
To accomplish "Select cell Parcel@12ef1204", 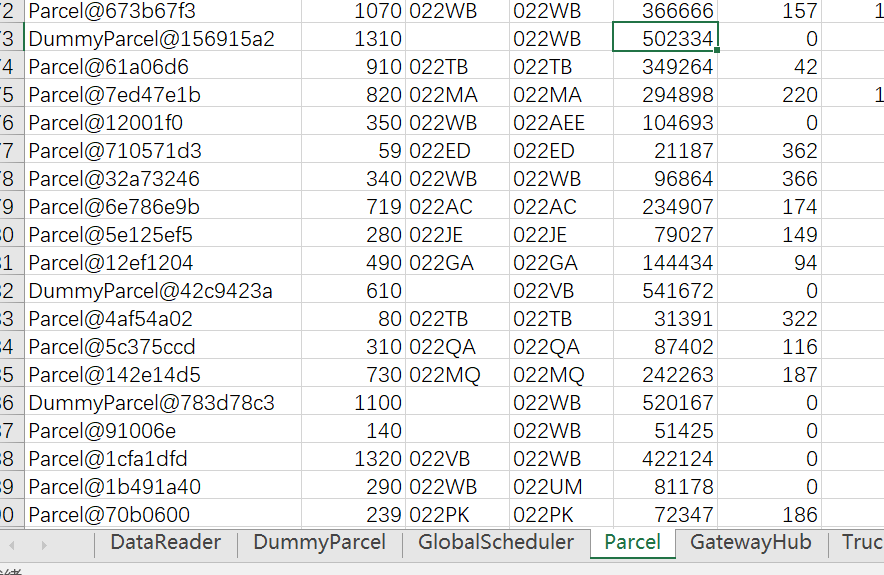I will click(x=163, y=261).
